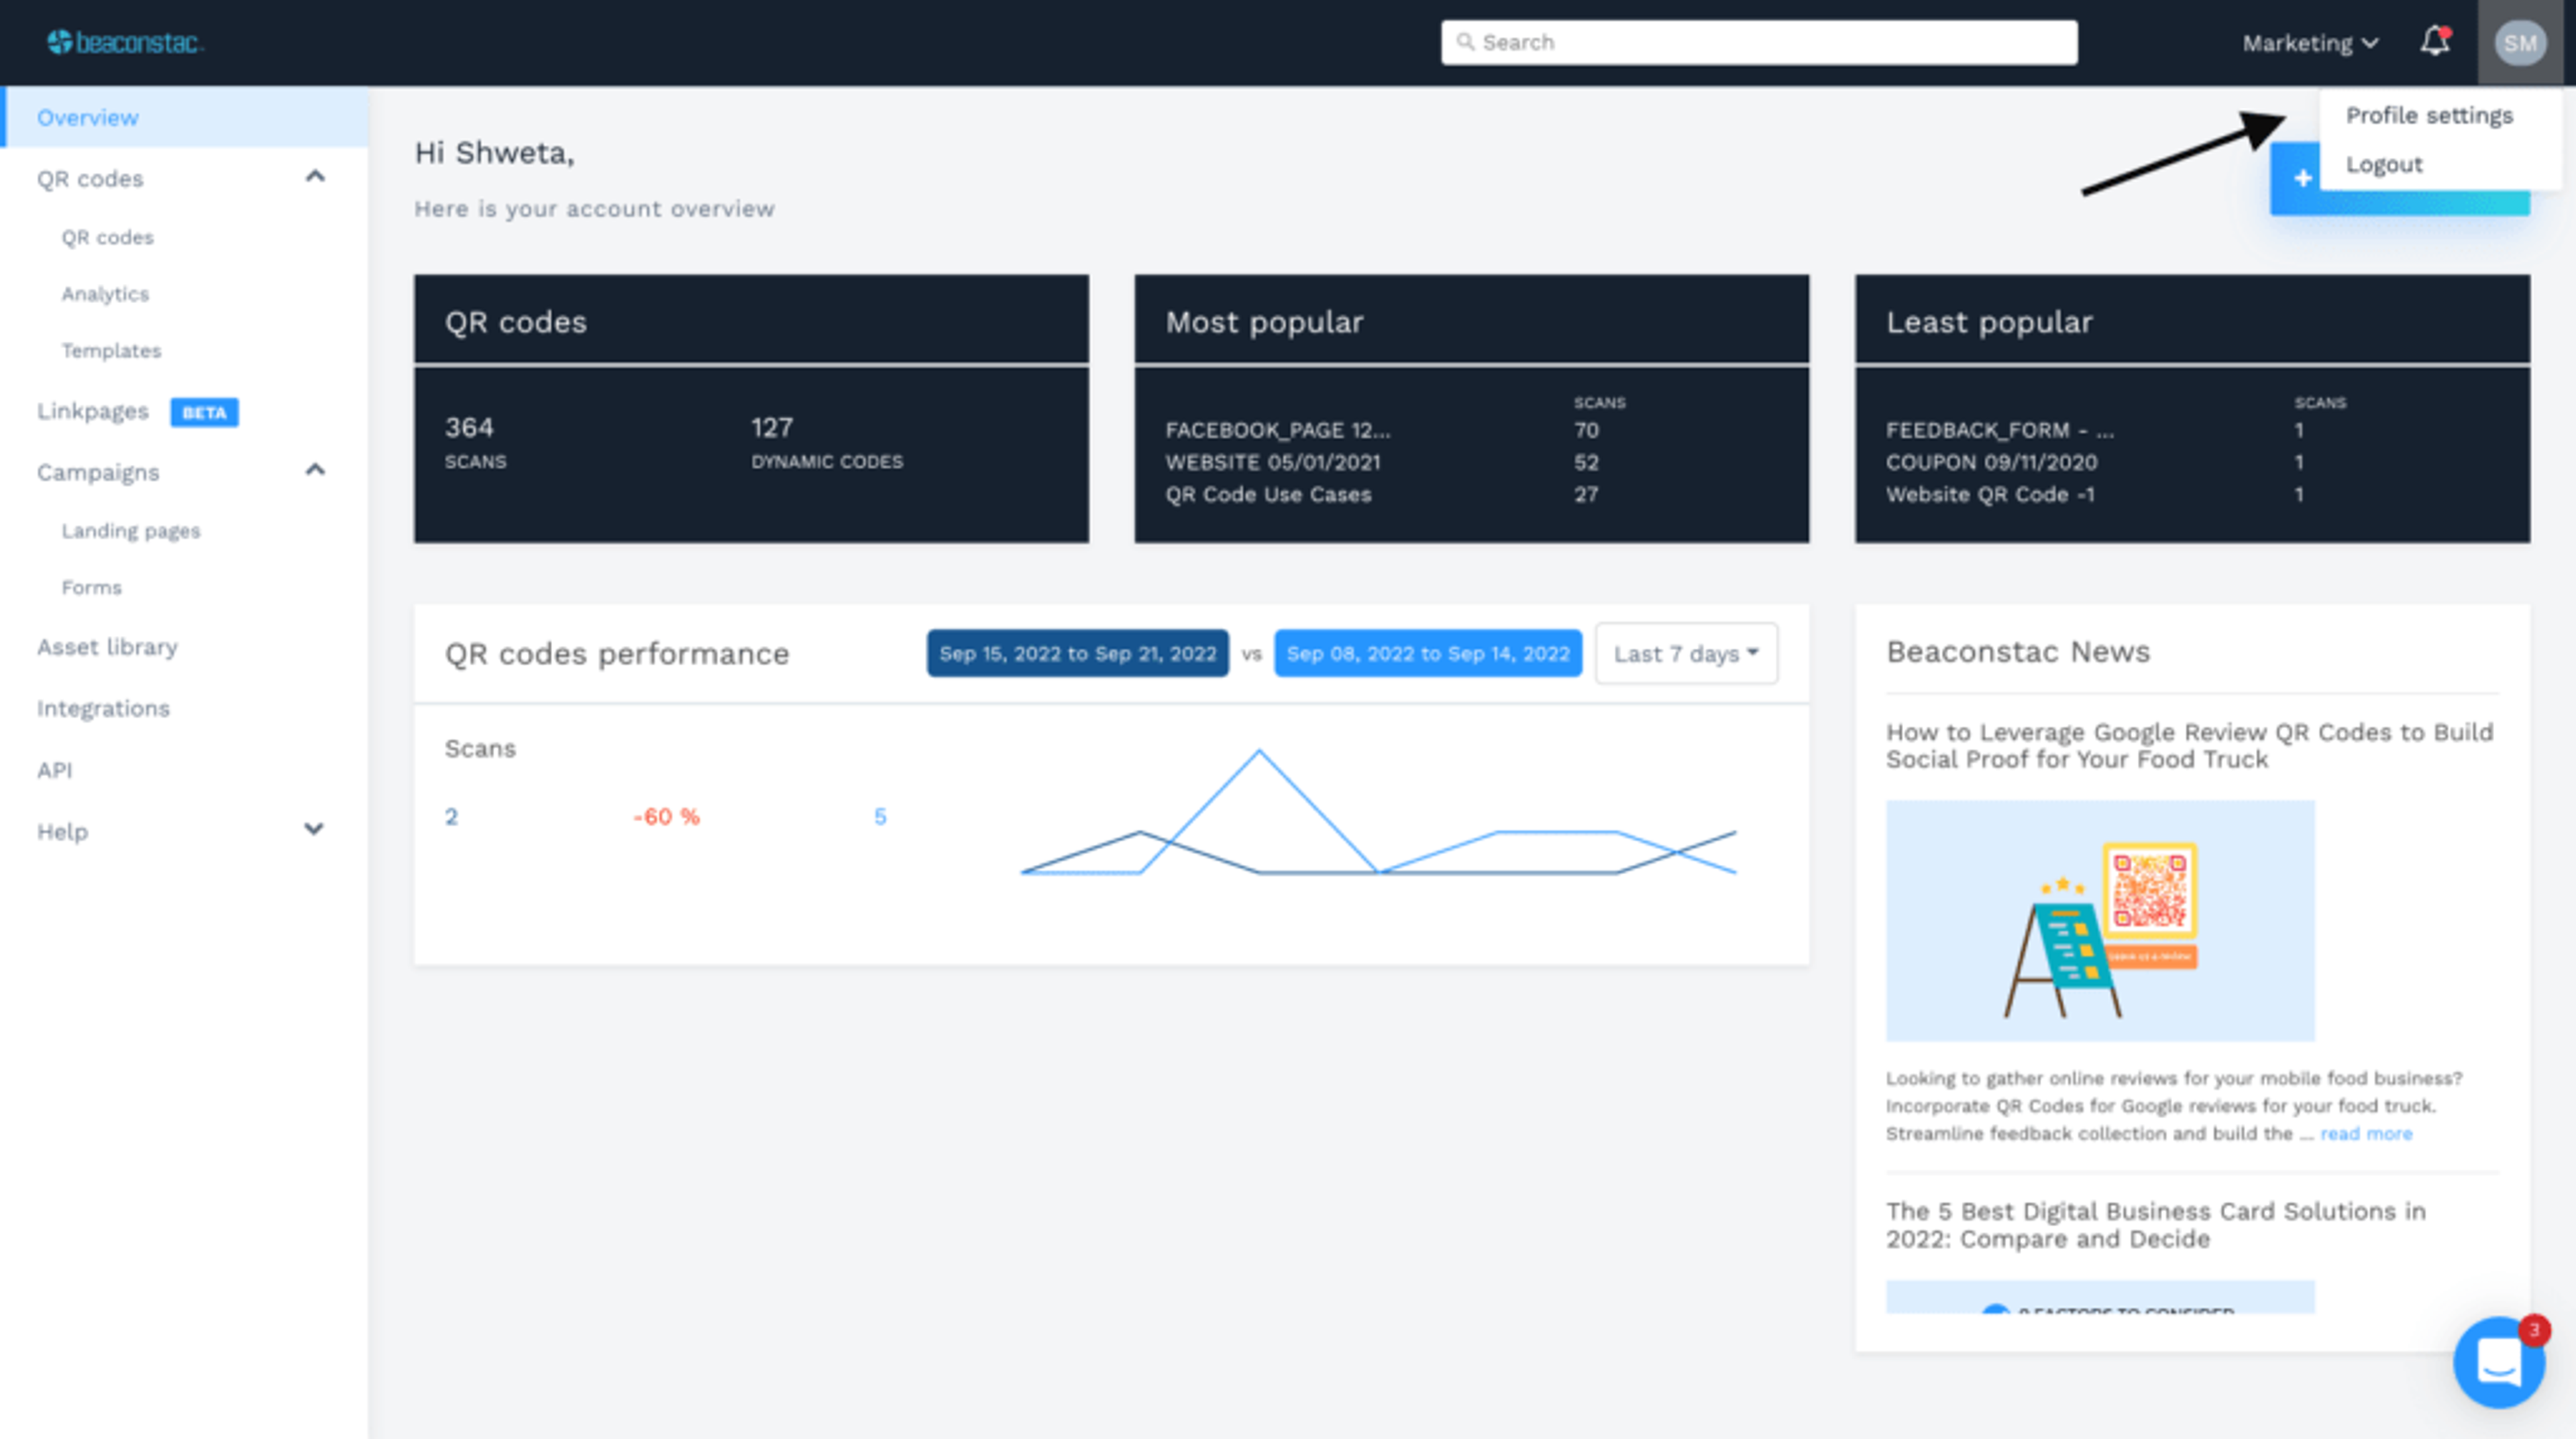Open the Last 7 days dropdown
This screenshot has height=1439, width=2576.
tap(1686, 653)
